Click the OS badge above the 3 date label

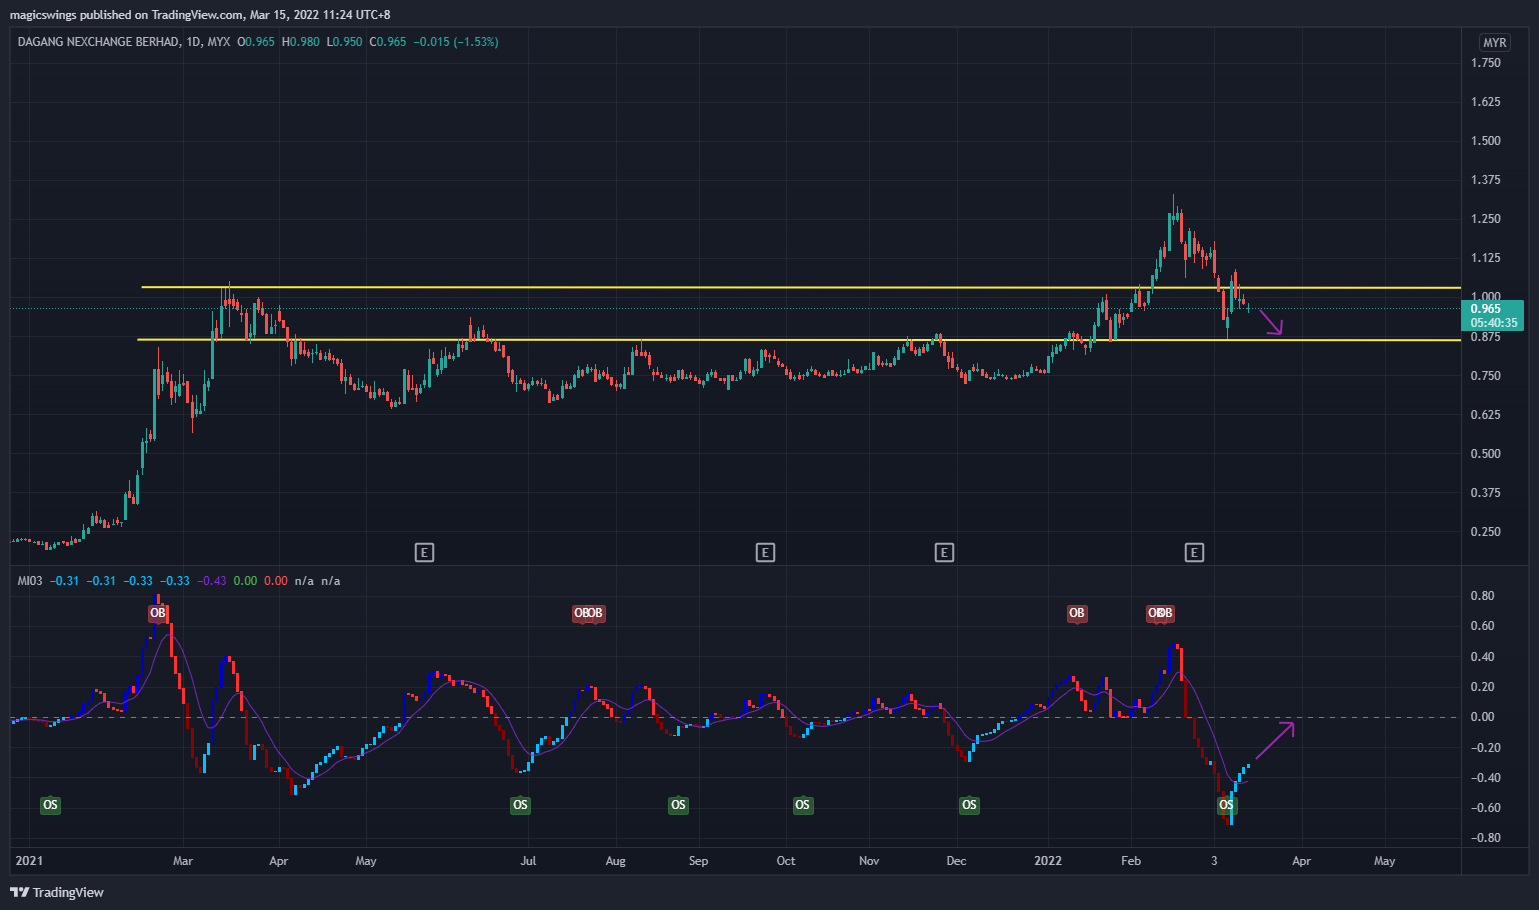point(1226,805)
